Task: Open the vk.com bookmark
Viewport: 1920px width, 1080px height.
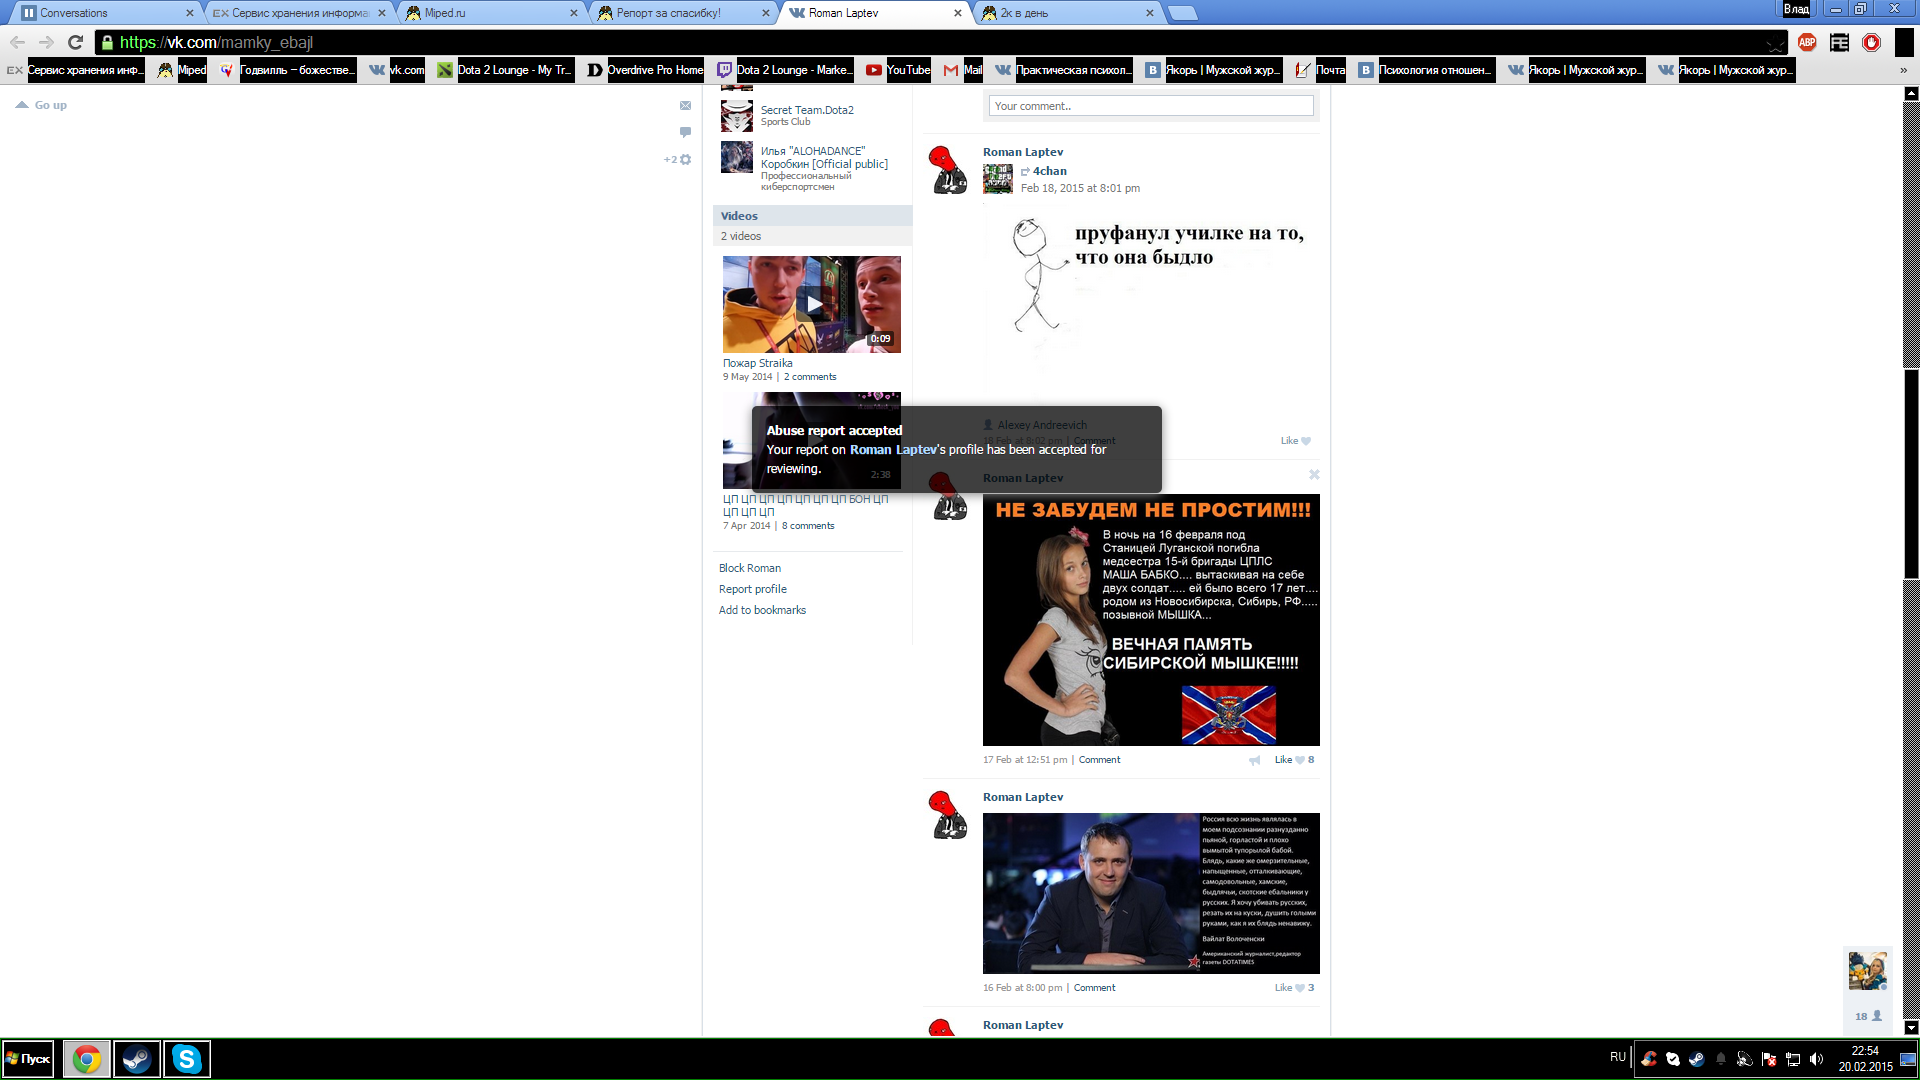Action: coord(397,70)
